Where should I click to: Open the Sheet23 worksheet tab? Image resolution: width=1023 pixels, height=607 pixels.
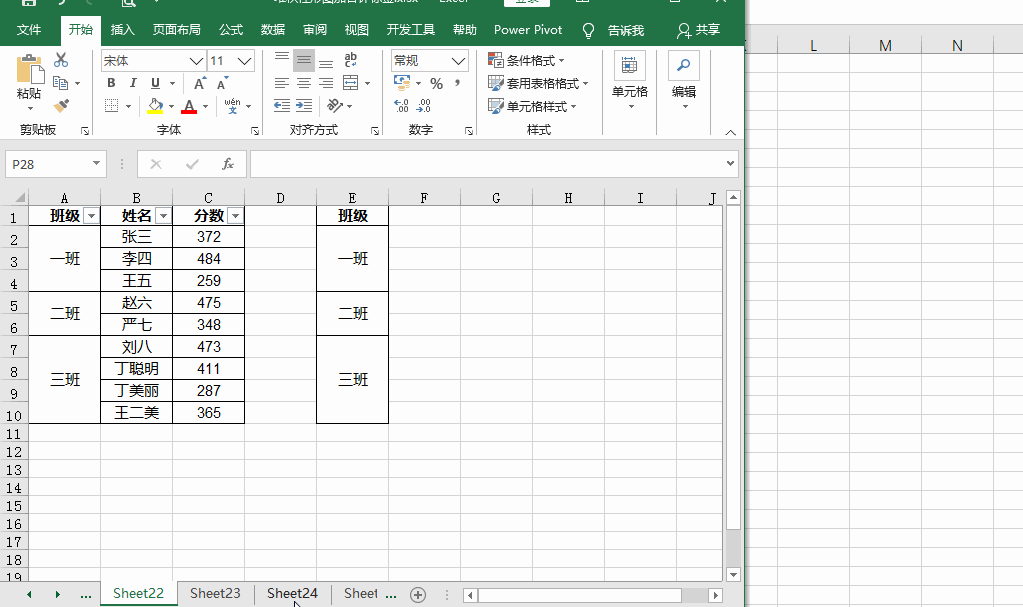(x=215, y=593)
